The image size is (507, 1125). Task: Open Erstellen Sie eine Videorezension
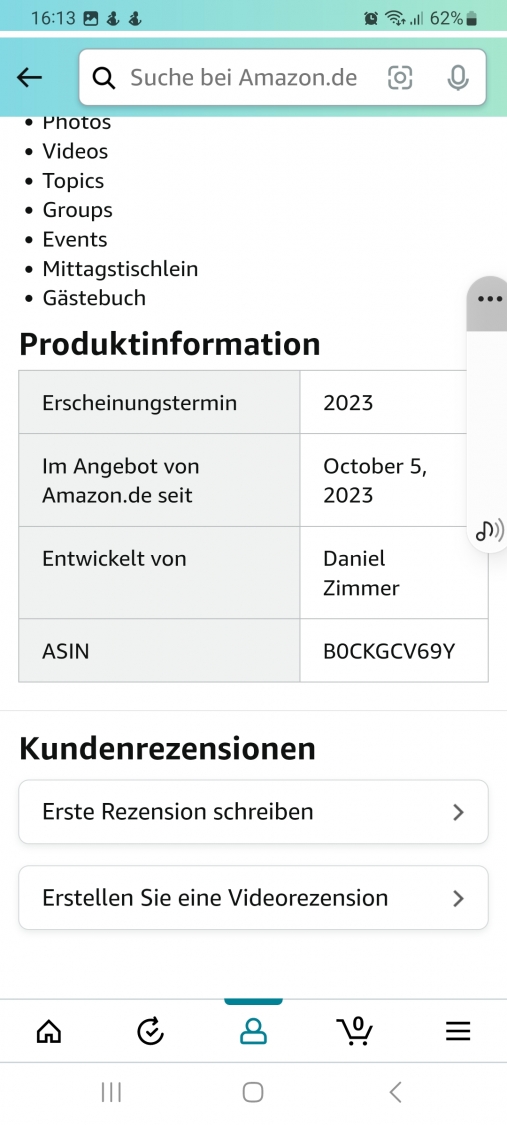[253, 898]
